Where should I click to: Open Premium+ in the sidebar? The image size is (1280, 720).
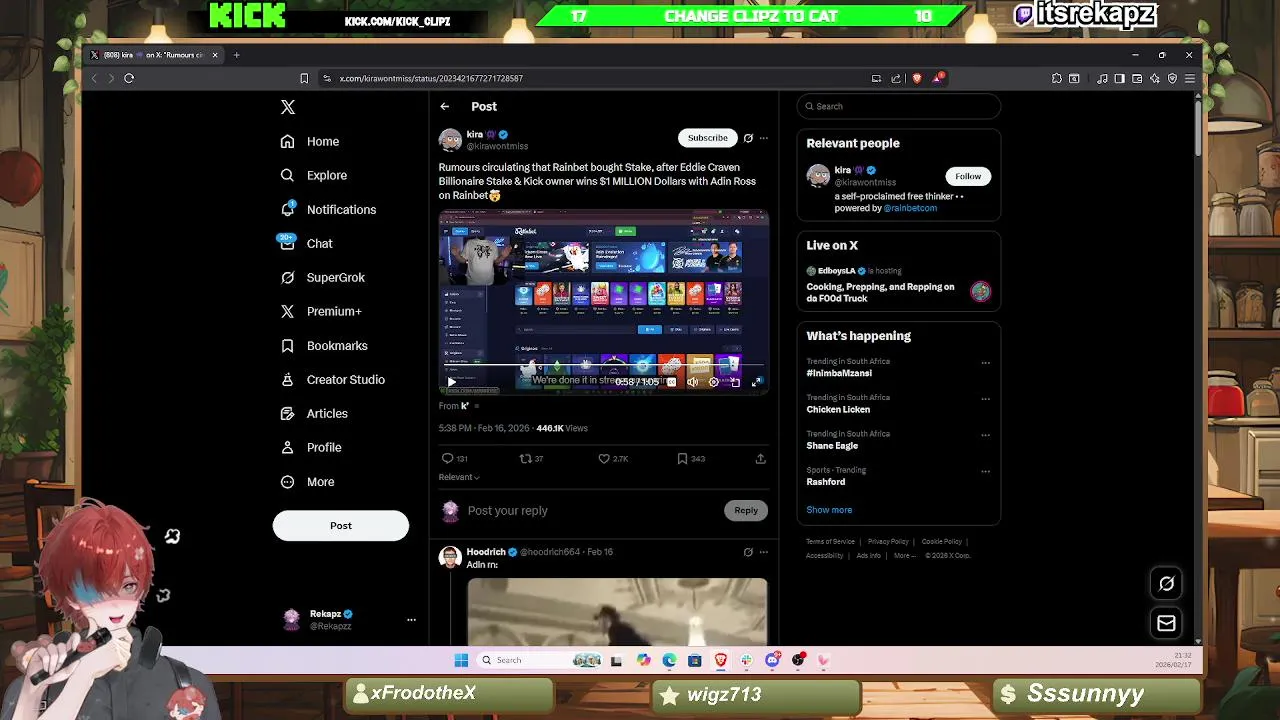321,312
